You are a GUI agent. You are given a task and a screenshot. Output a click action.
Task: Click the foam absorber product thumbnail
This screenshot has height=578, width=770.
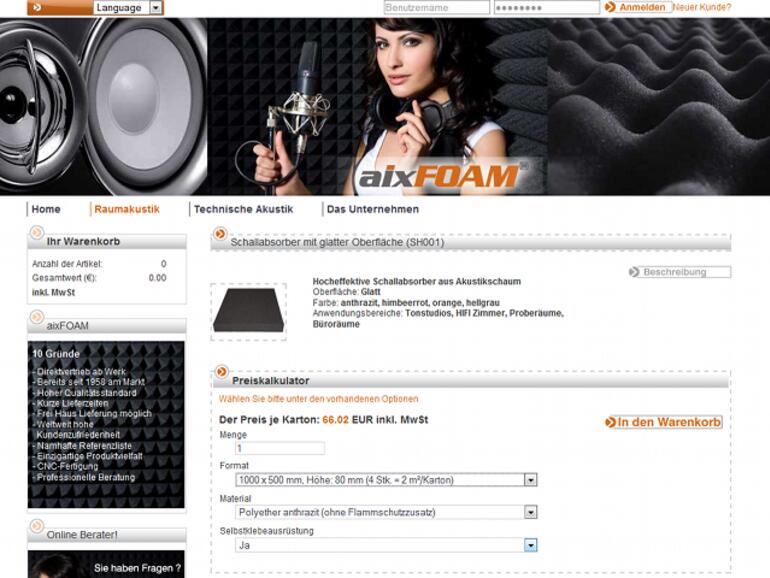click(248, 311)
